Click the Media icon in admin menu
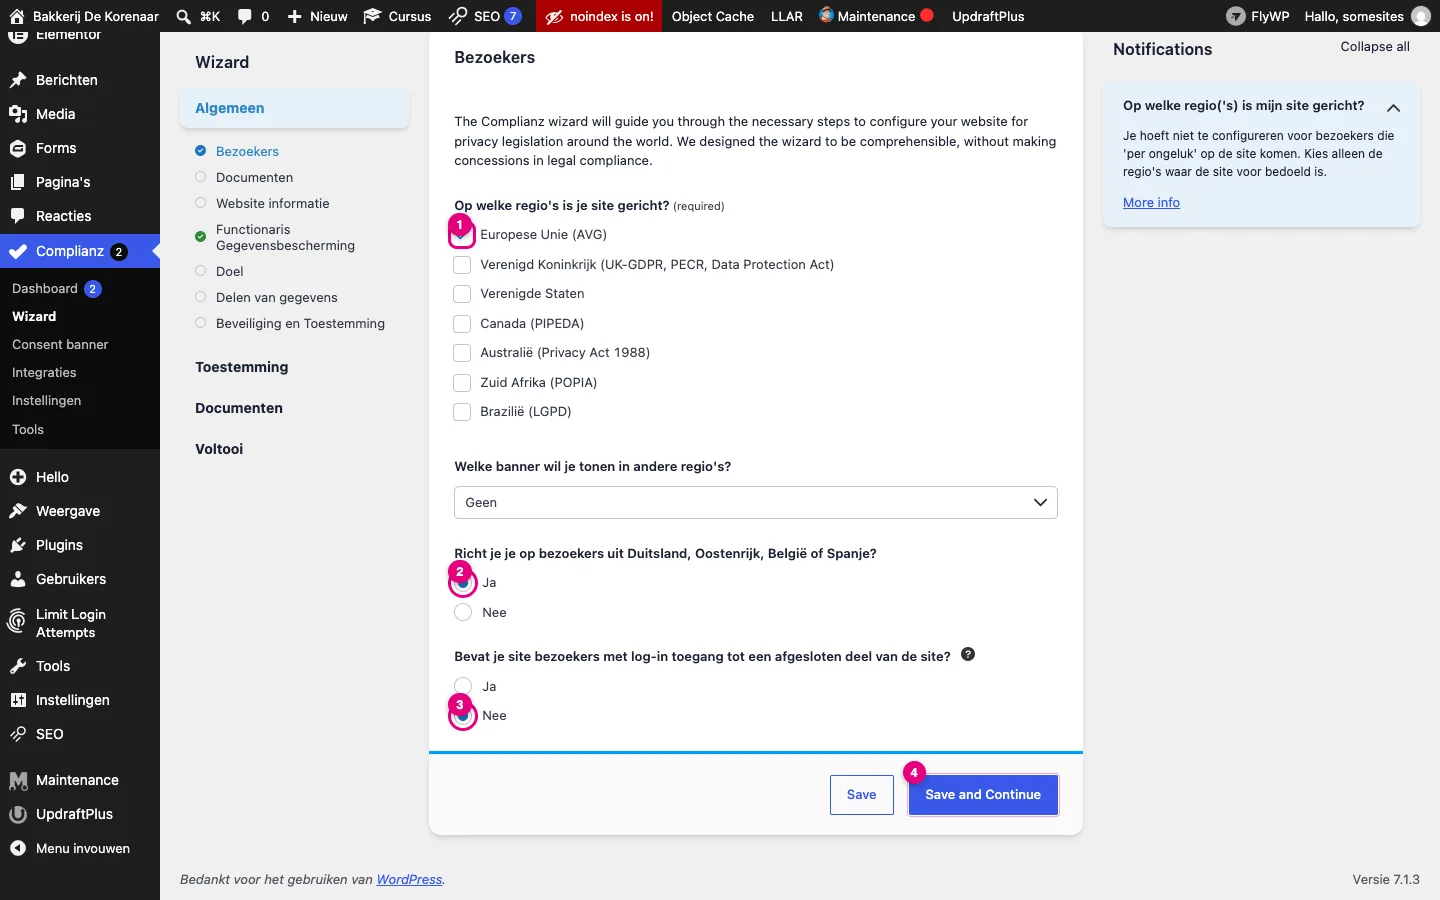Viewport: 1440px width, 900px height. click(x=18, y=114)
